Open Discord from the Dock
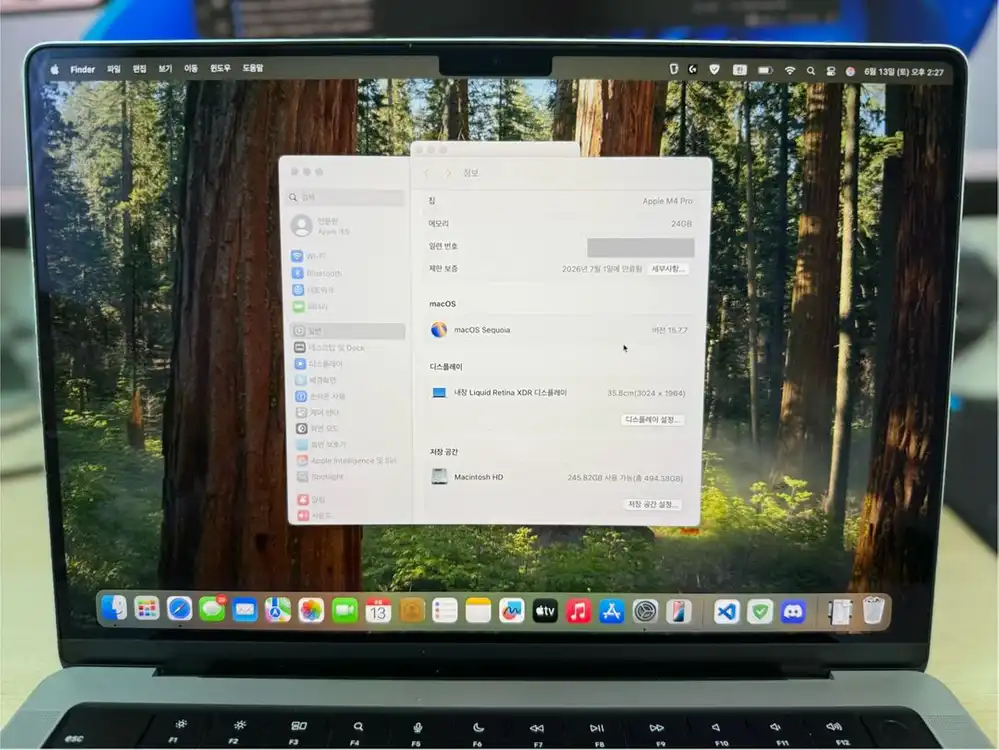This screenshot has width=999, height=750. [793, 612]
